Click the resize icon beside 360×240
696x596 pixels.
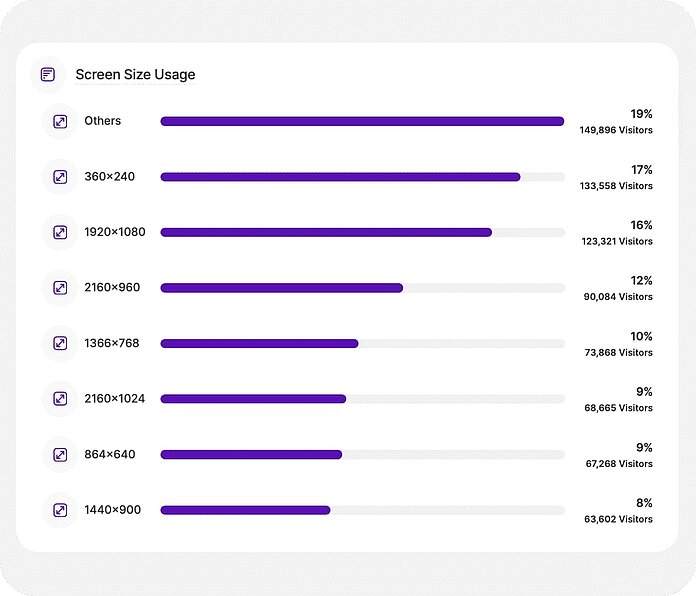[x=60, y=177]
